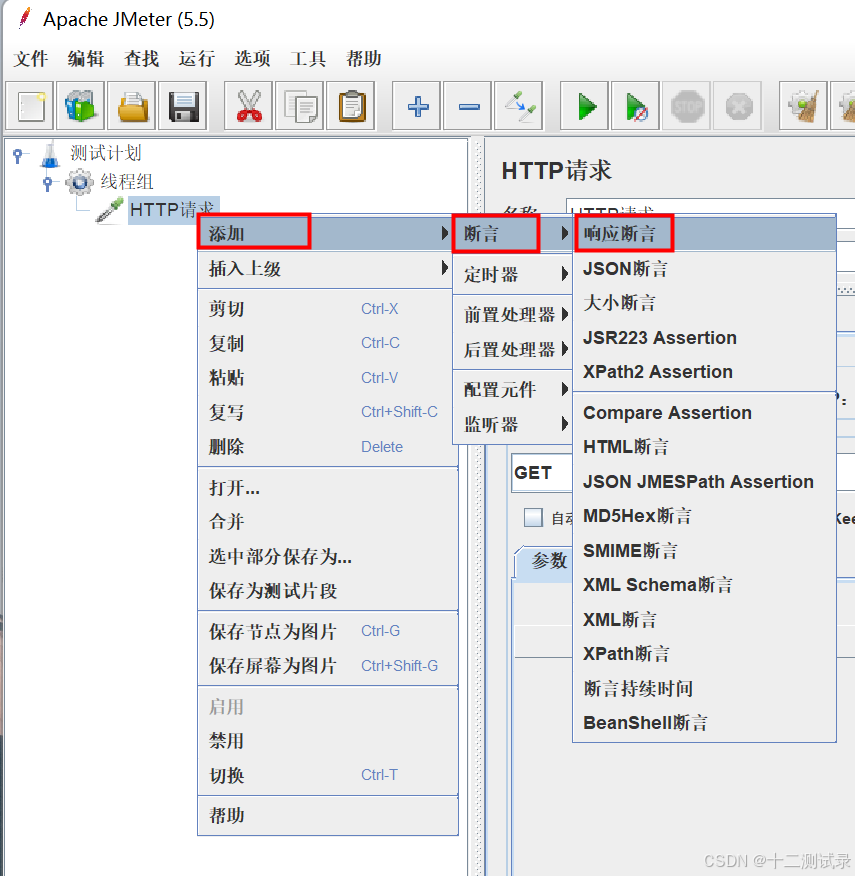This screenshot has height=876, width=855.
Task: Click the JMeter feather logo icon
Action: pyautogui.click(x=24, y=18)
